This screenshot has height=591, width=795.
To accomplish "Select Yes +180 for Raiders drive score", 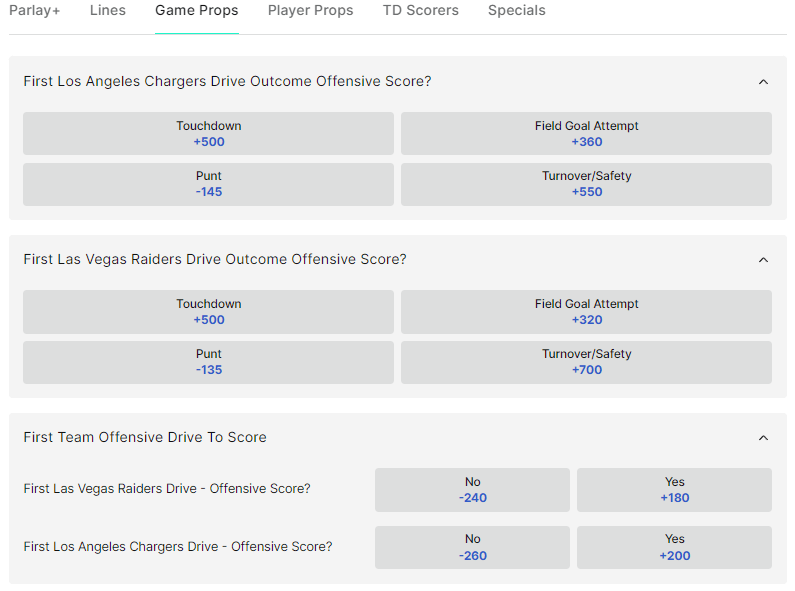I will tap(674, 490).
